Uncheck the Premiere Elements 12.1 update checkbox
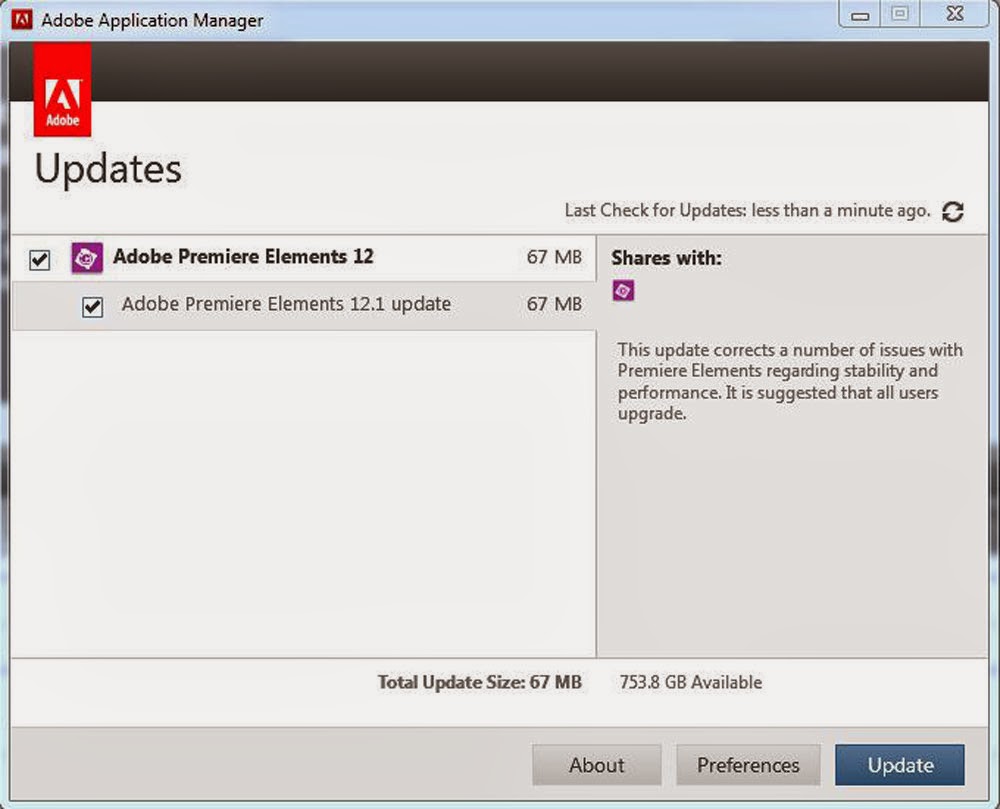This screenshot has height=809, width=1000. pos(92,307)
